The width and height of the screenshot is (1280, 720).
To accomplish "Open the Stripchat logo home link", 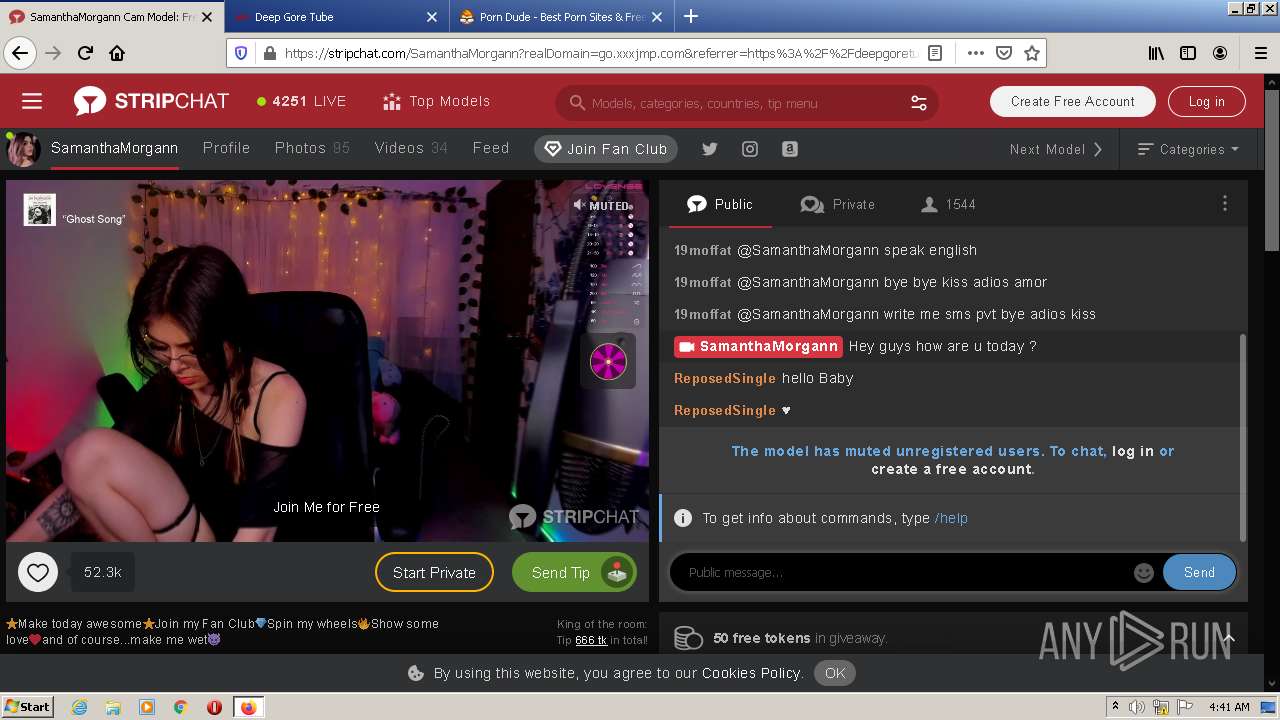I will [151, 101].
